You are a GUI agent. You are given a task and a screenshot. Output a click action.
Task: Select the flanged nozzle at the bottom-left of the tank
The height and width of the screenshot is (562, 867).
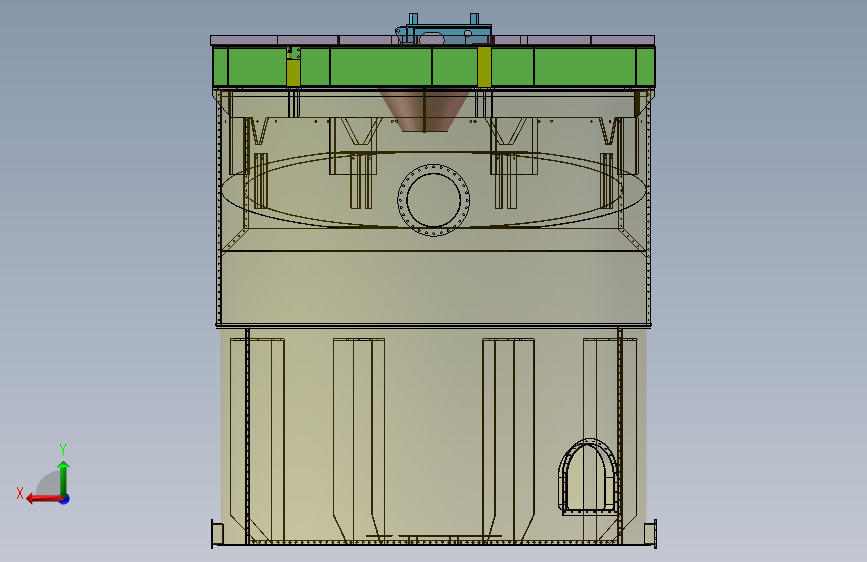pos(217,534)
